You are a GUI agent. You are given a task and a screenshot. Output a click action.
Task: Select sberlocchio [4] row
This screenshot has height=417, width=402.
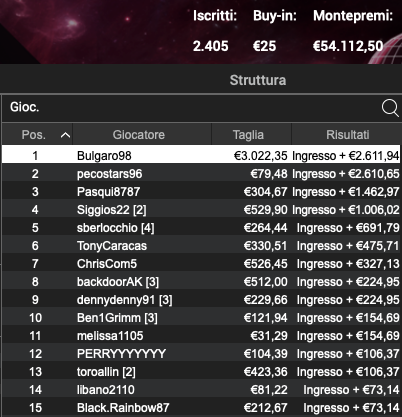tap(201, 228)
